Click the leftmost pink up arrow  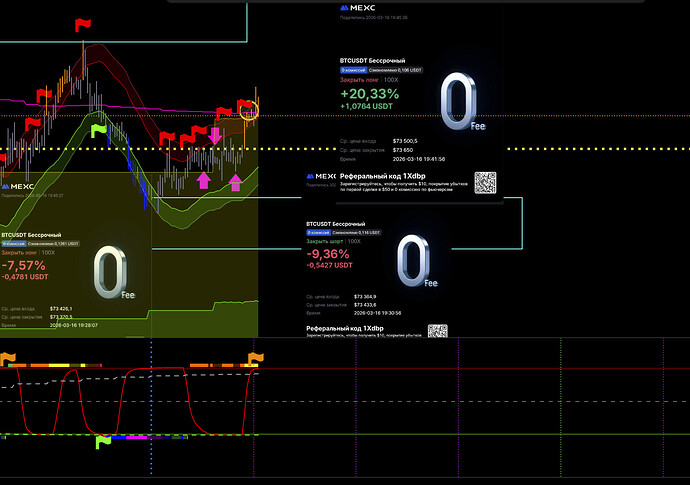point(204,180)
